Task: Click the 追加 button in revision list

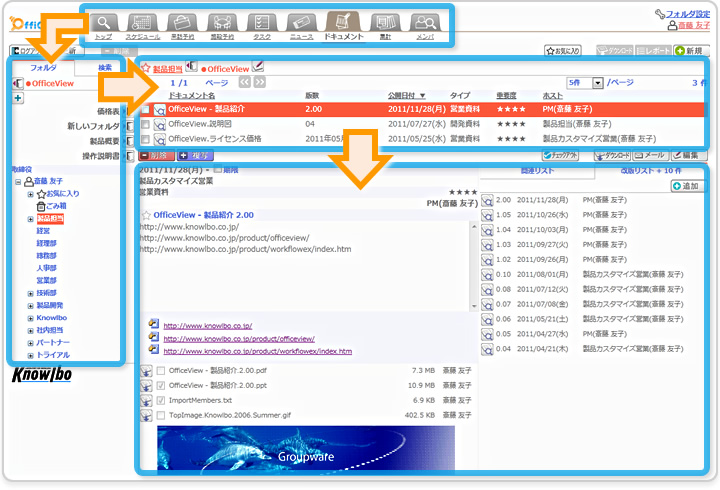Action: coord(686,186)
